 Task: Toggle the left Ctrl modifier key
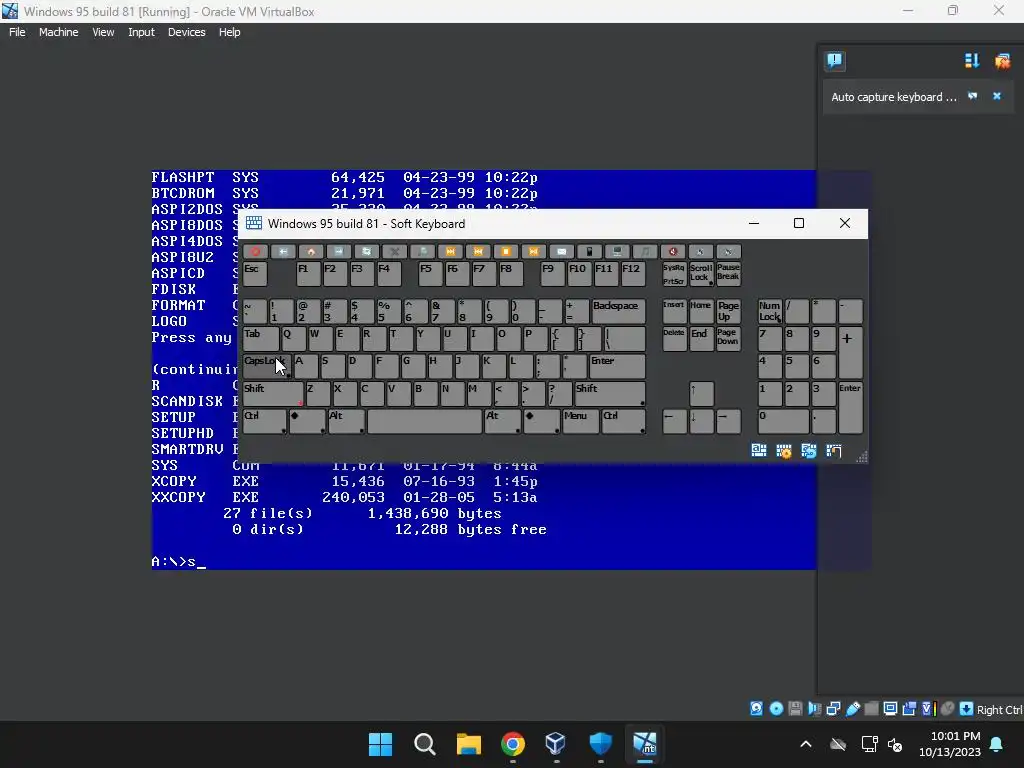click(264, 421)
